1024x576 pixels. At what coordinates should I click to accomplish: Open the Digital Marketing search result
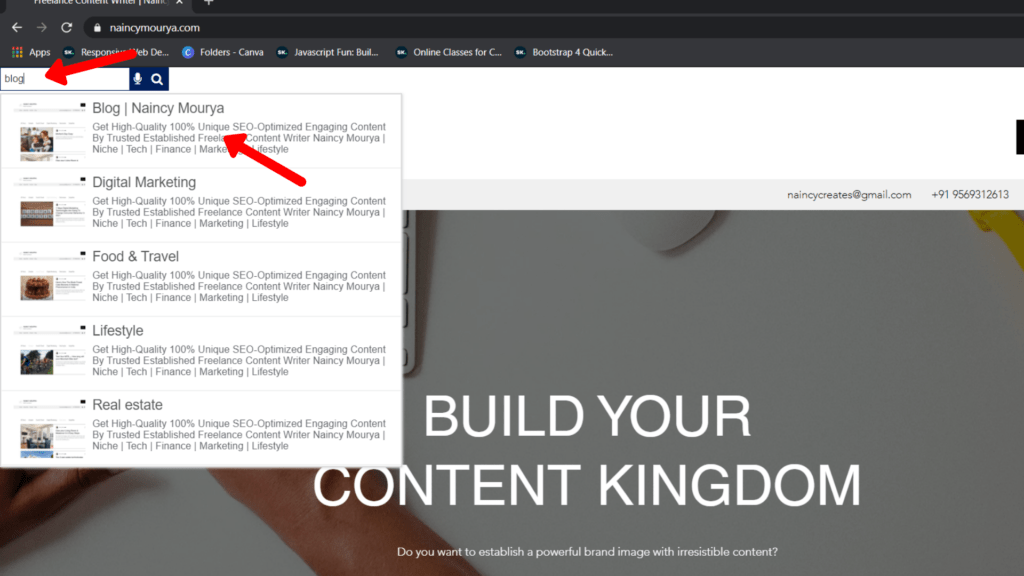coord(143,182)
